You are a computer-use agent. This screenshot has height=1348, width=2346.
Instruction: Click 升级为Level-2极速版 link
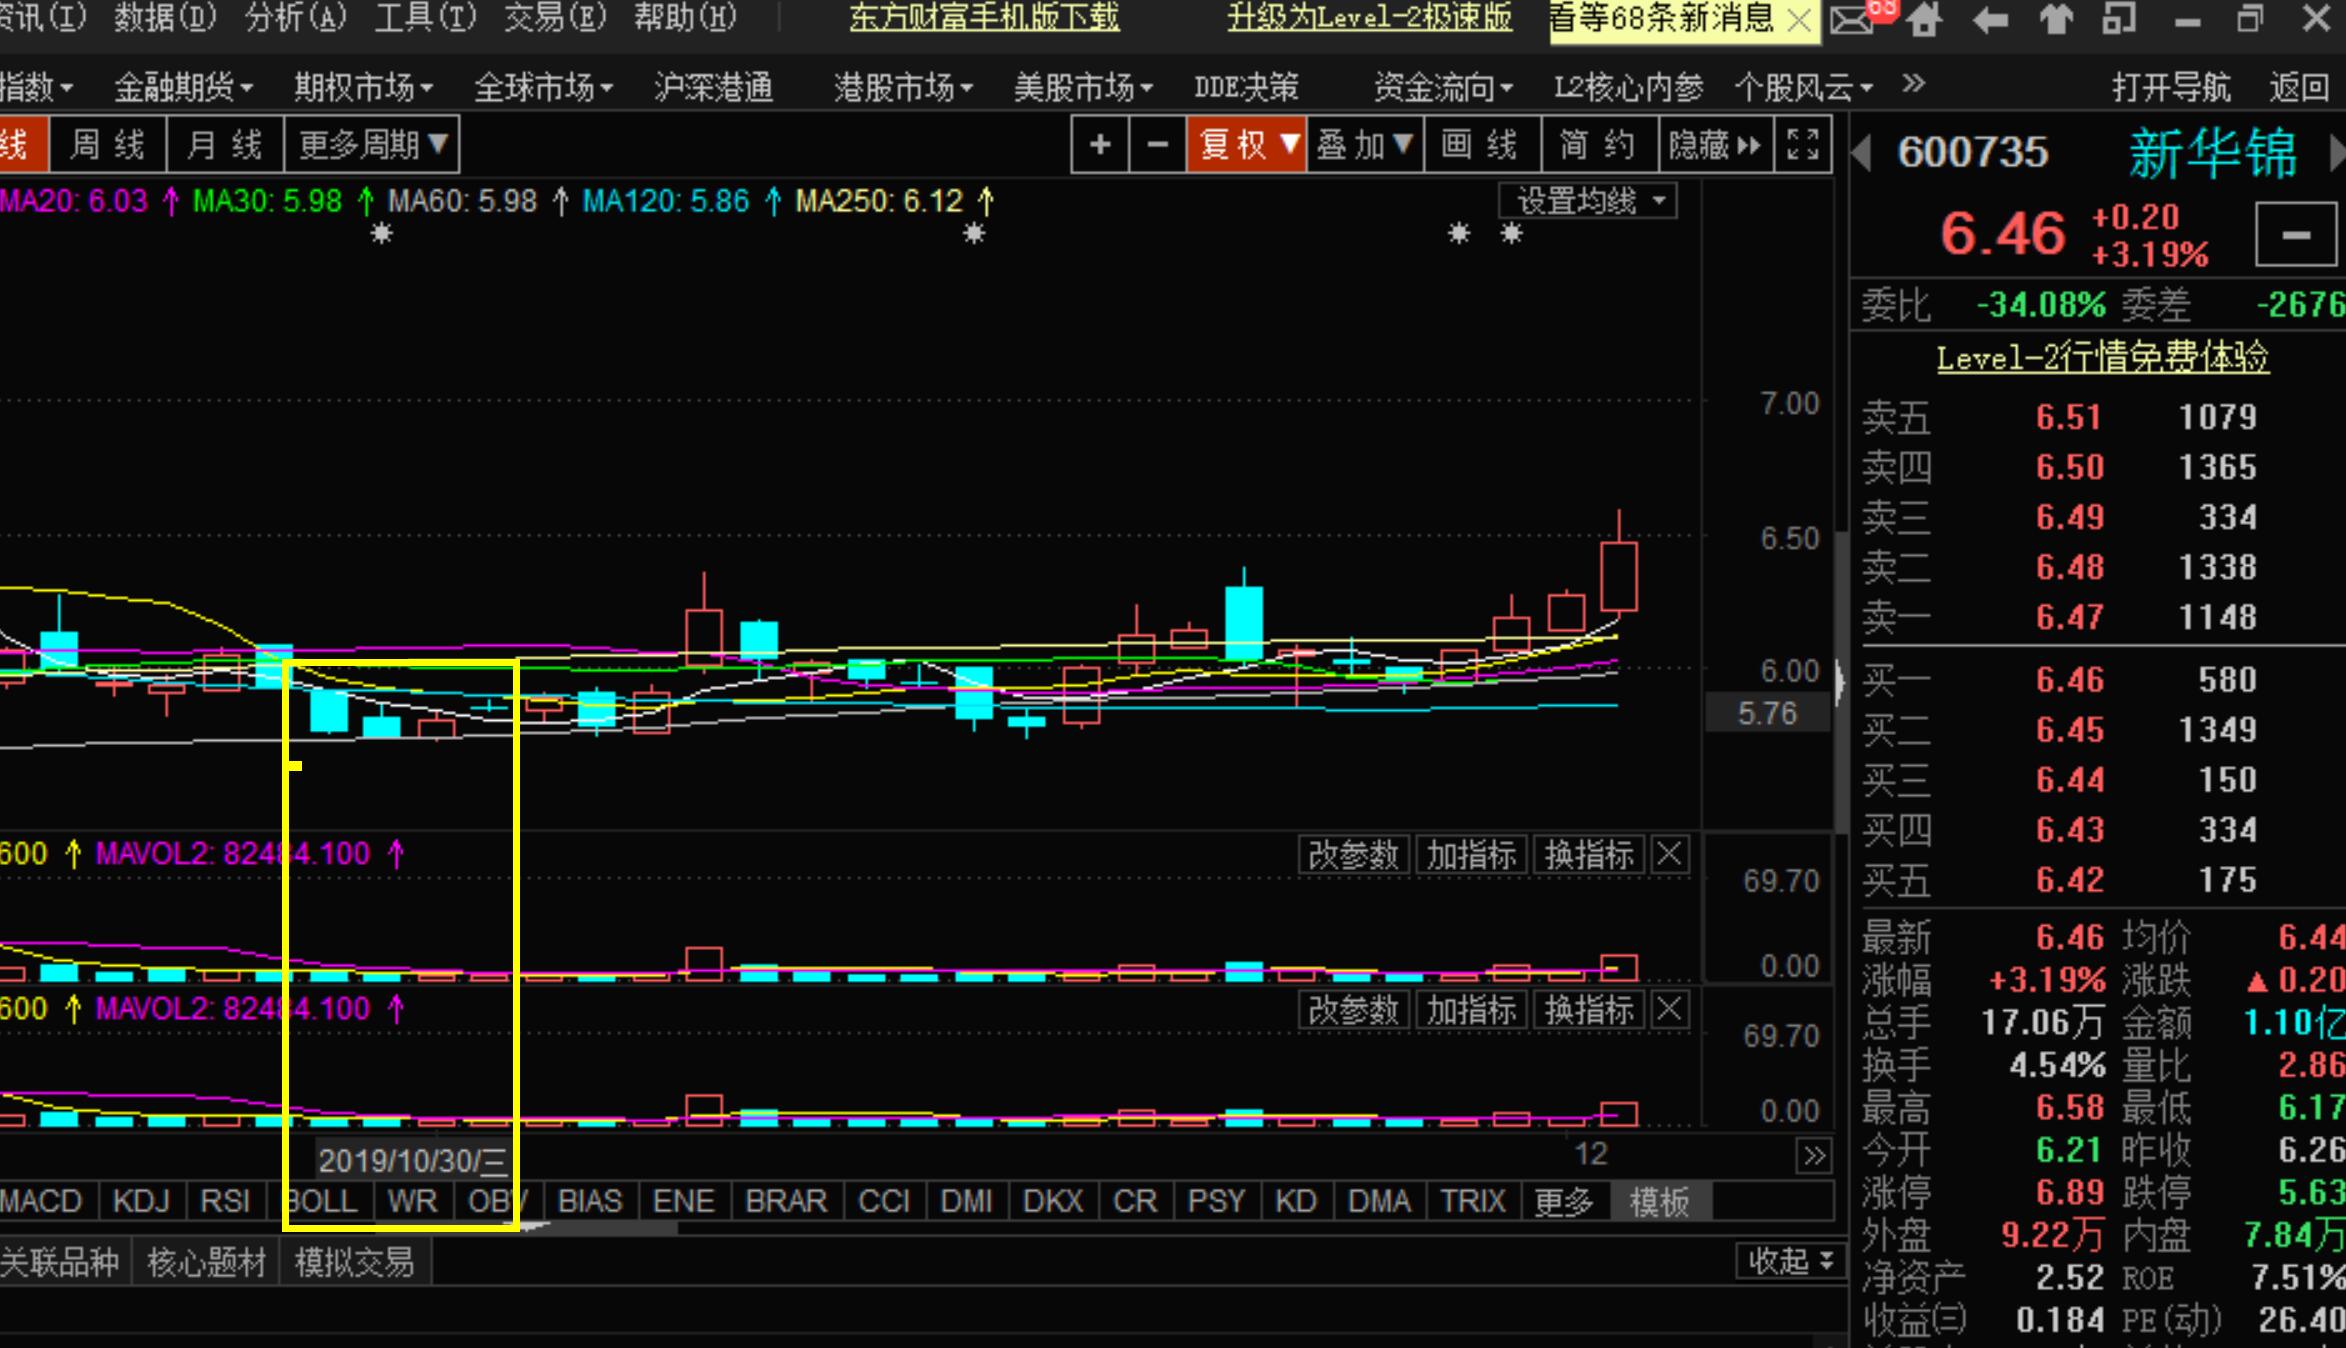[1369, 17]
